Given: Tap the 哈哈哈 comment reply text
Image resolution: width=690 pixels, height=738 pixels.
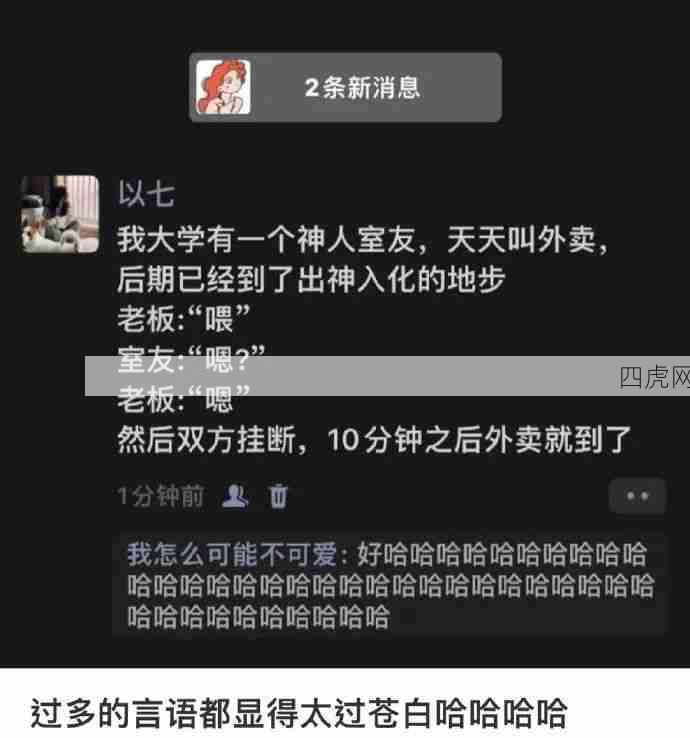Looking at the screenshot, I should point(391,585).
